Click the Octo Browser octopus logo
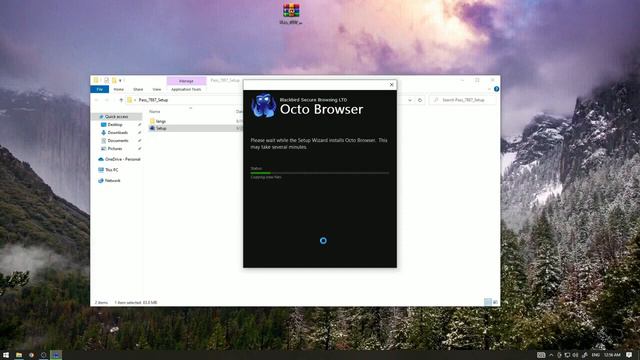This screenshot has height=360, width=640. [x=263, y=106]
